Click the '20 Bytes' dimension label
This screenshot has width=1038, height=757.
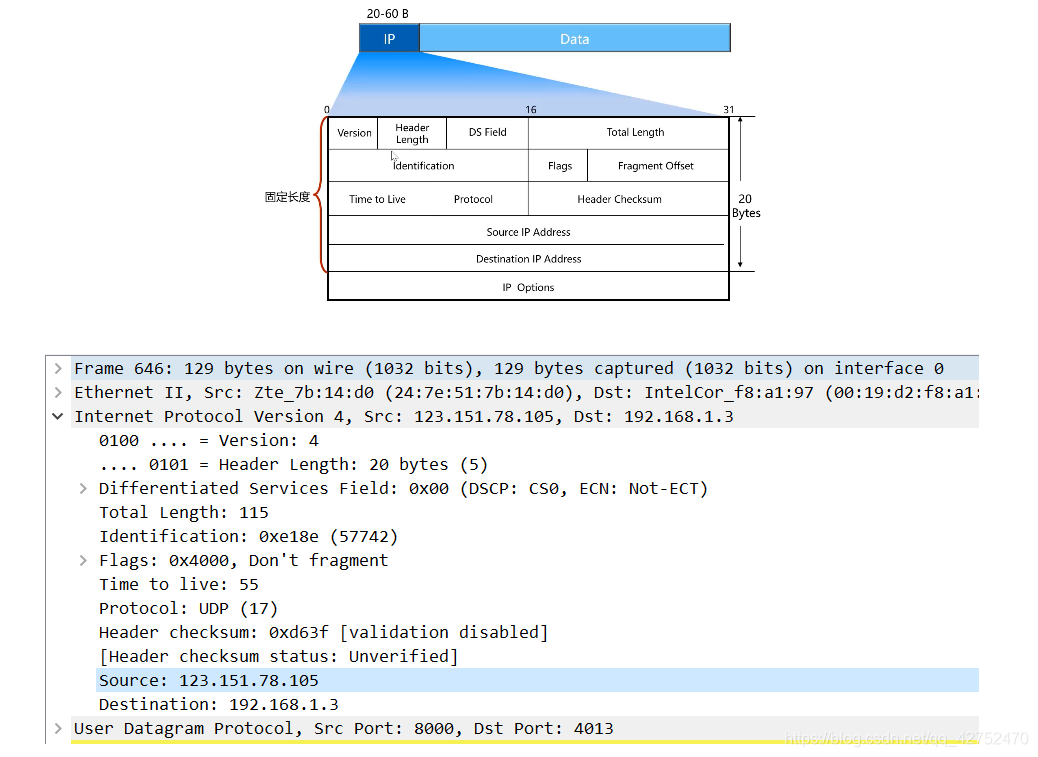[746, 206]
